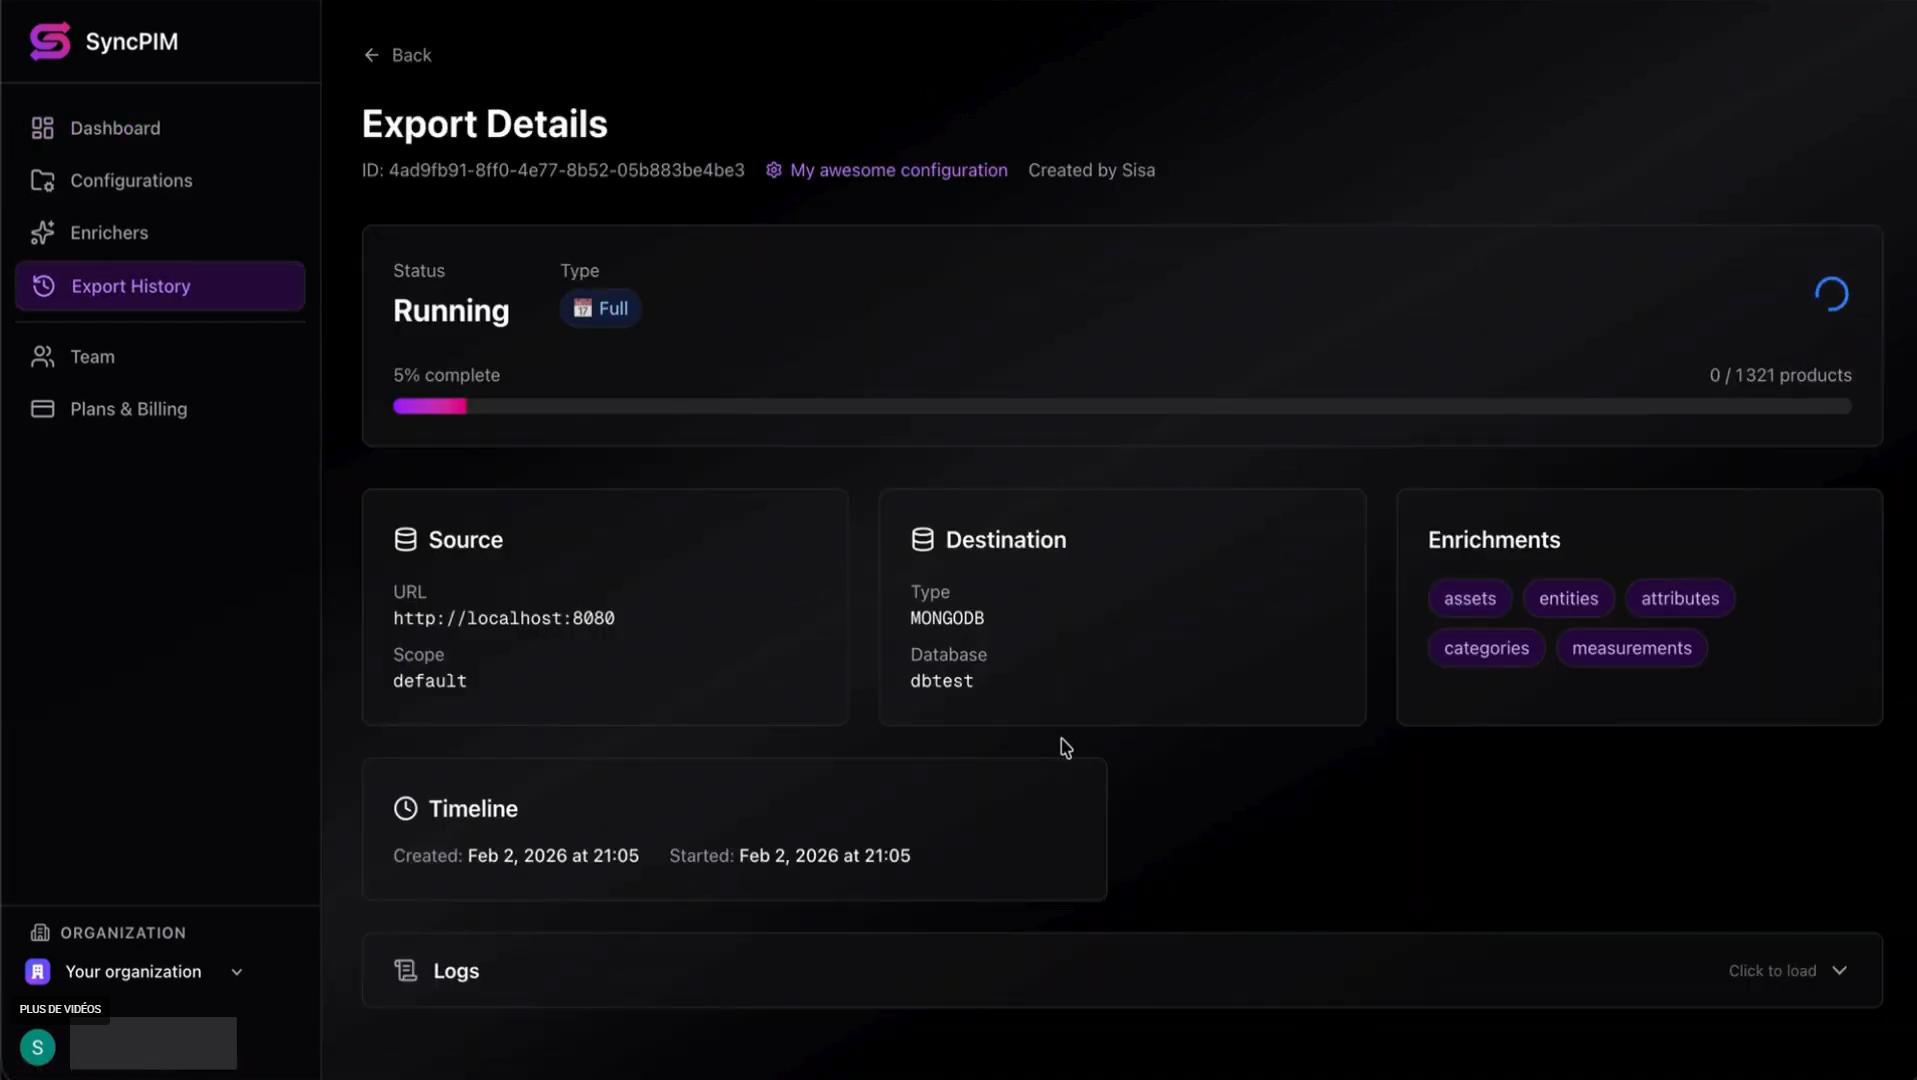The width and height of the screenshot is (1917, 1080).
Task: Go to Plans & Billing page
Action: tap(128, 409)
